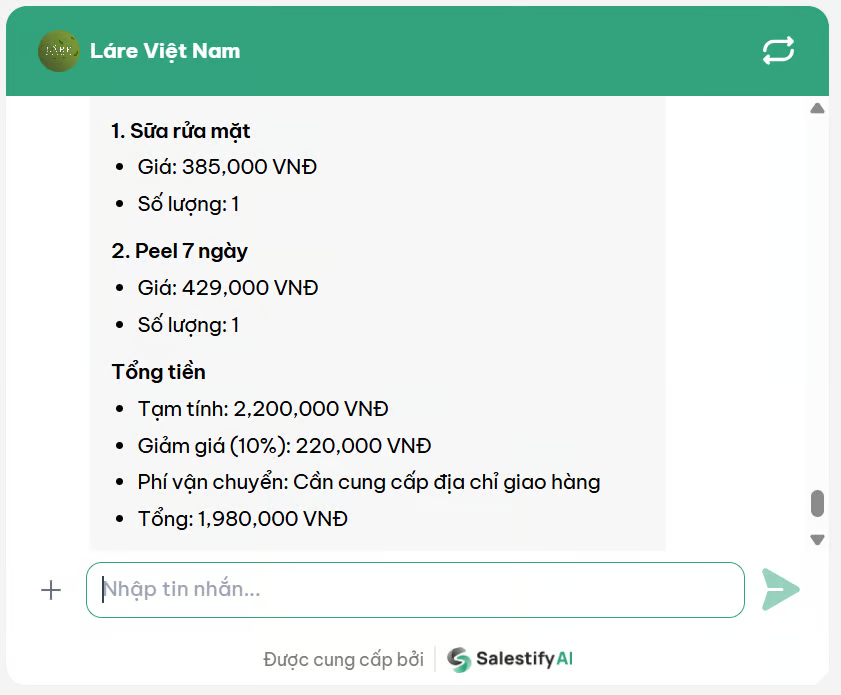Screen dimensions: 841x695
Task: Select the "2. Peel 7 ngày" heading
Action: (x=180, y=251)
